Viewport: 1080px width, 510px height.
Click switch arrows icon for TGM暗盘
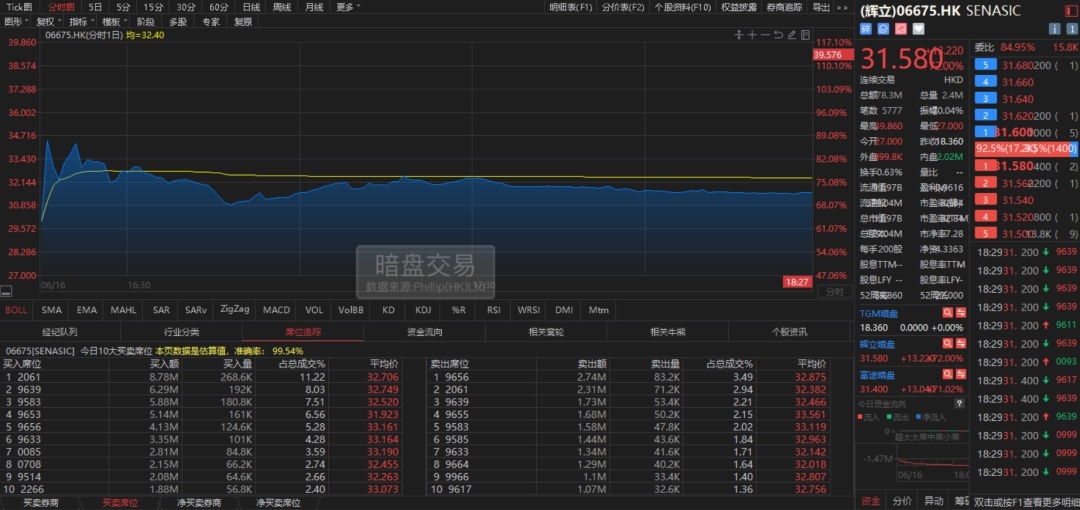[x=960, y=313]
